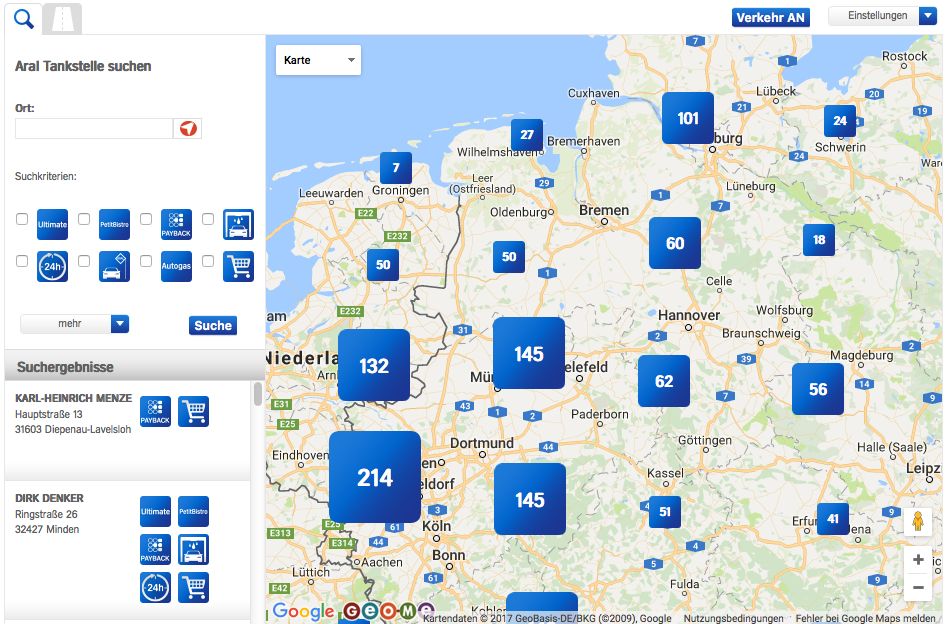
Task: Click the car wash filter icon
Action: pyautogui.click(x=239, y=225)
